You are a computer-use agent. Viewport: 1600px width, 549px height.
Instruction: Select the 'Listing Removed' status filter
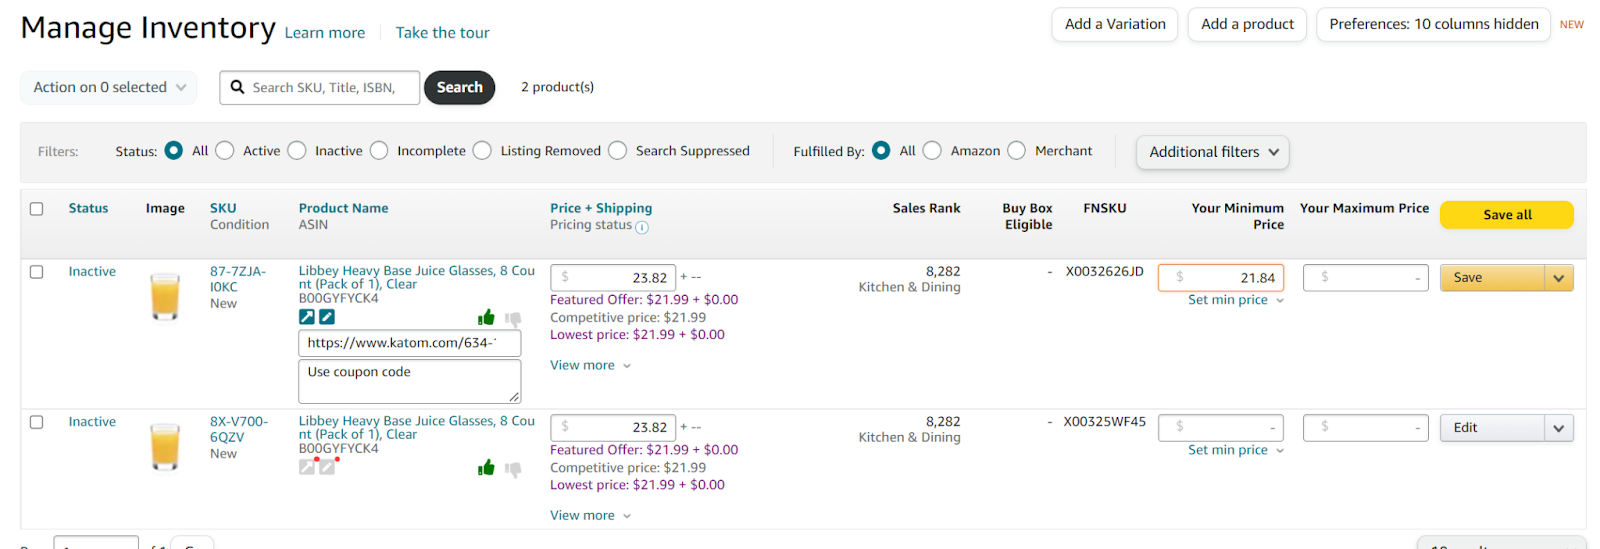coord(482,150)
